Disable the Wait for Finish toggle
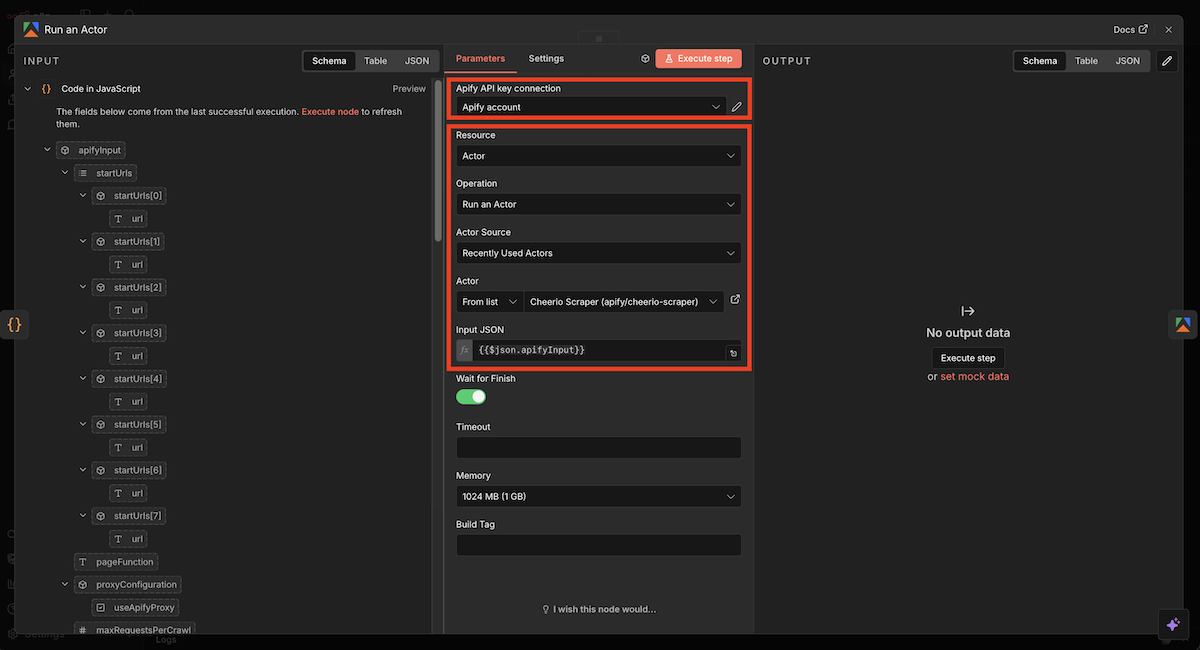This screenshot has width=1200, height=650. tap(471, 397)
